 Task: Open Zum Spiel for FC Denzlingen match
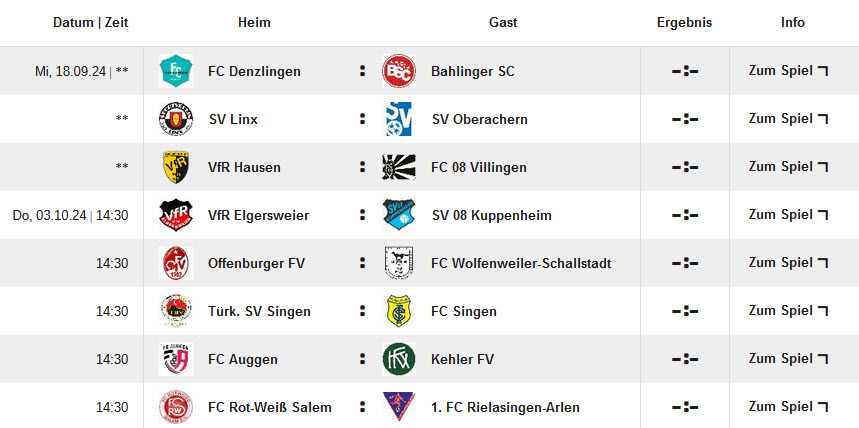coord(788,71)
